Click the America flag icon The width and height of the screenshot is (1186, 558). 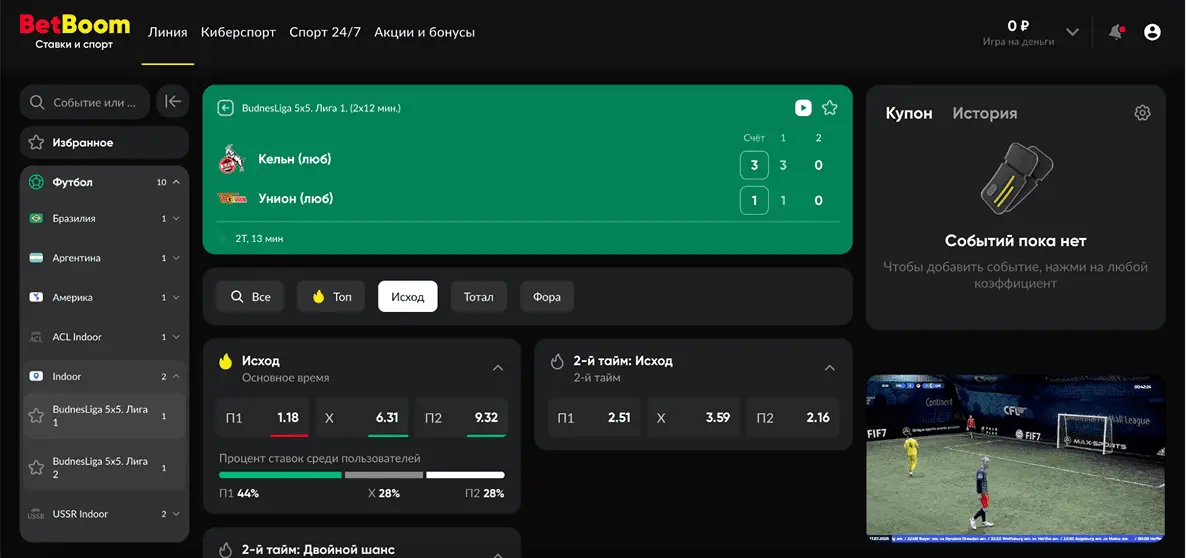point(36,297)
